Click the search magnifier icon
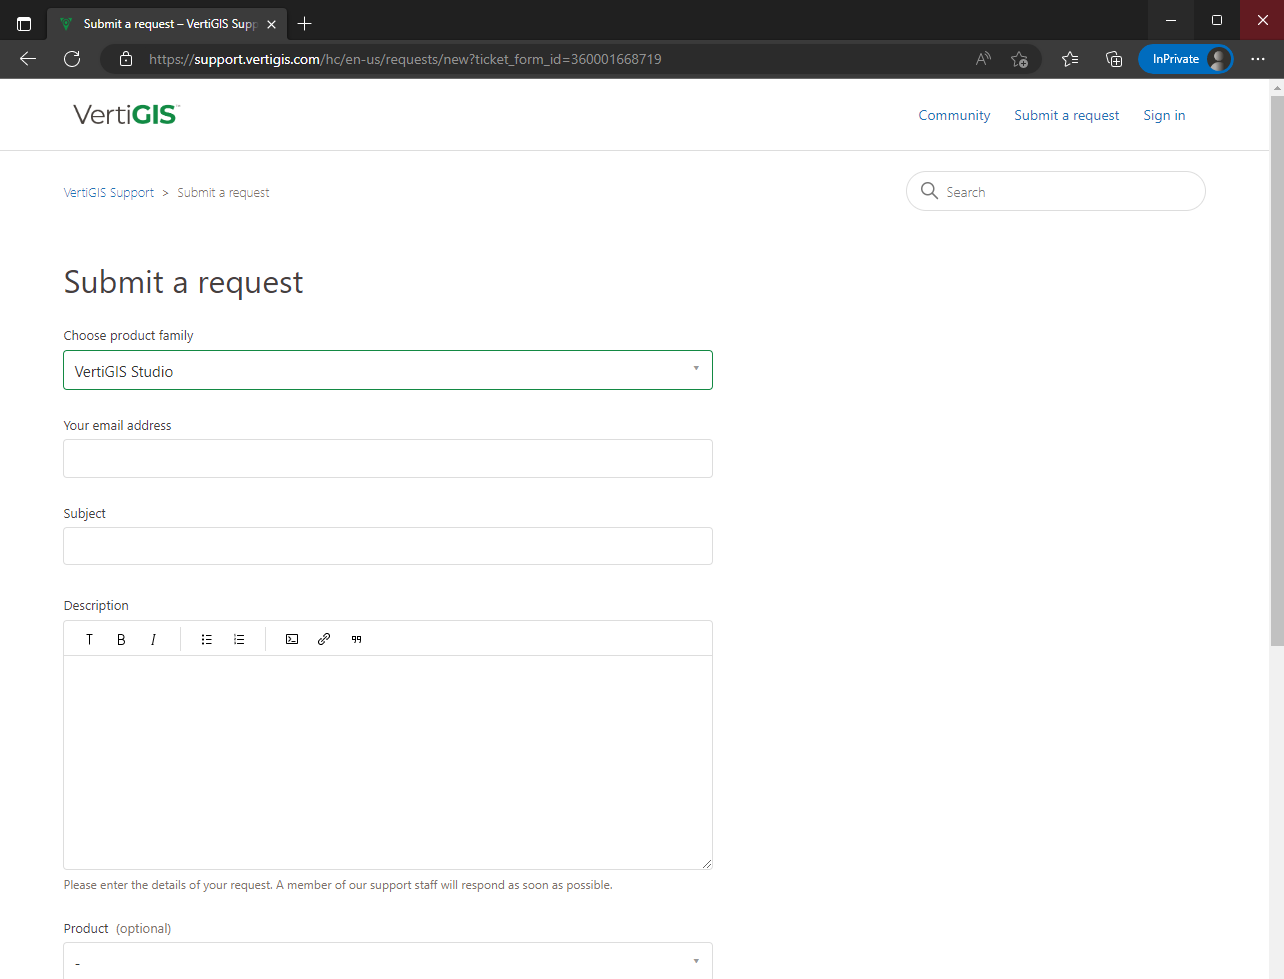The height and width of the screenshot is (979, 1284). (929, 191)
